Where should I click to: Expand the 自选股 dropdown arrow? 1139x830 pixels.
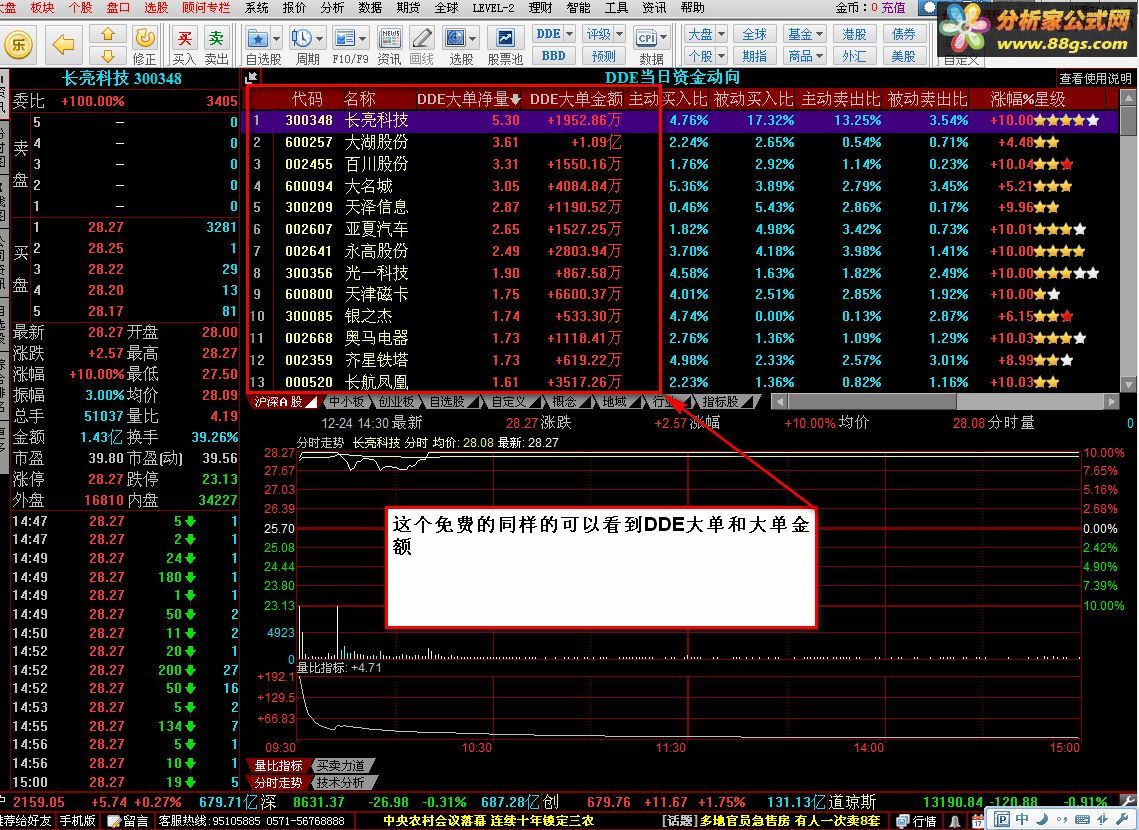coord(275,38)
